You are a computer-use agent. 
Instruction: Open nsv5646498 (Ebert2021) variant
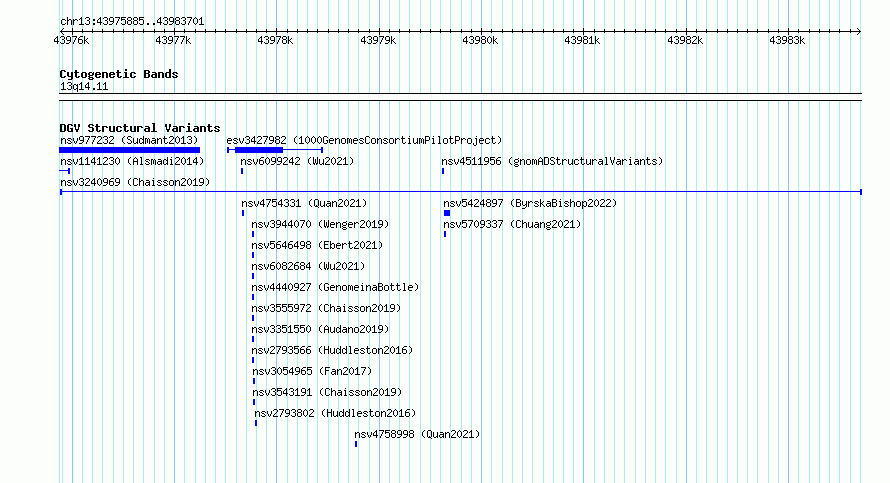tap(317, 245)
